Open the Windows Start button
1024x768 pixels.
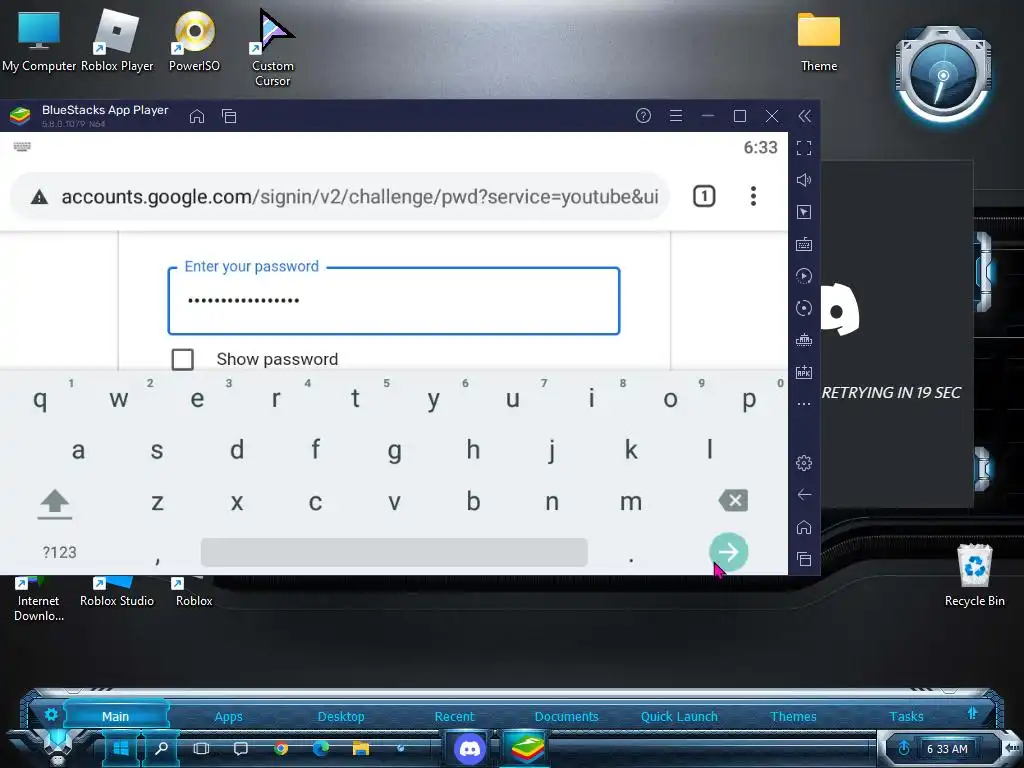[x=121, y=748]
